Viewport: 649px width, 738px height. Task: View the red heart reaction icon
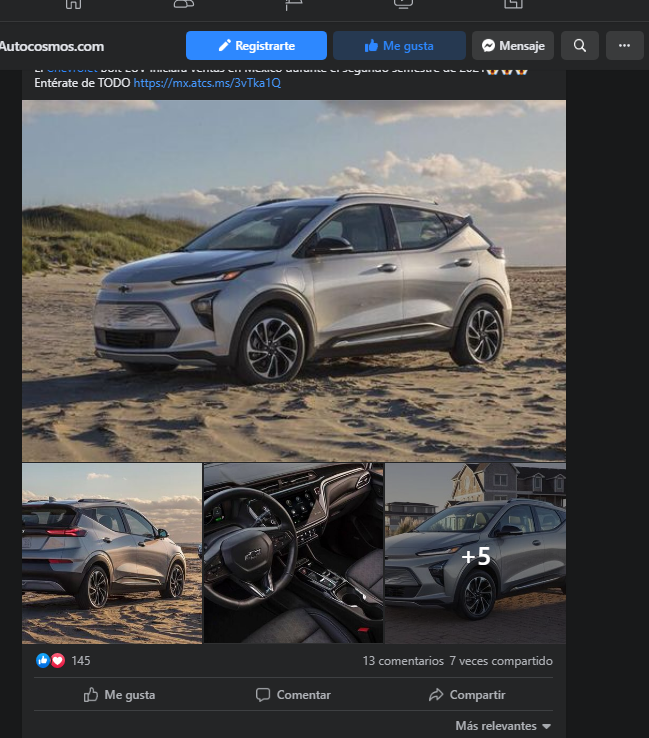[x=58, y=660]
